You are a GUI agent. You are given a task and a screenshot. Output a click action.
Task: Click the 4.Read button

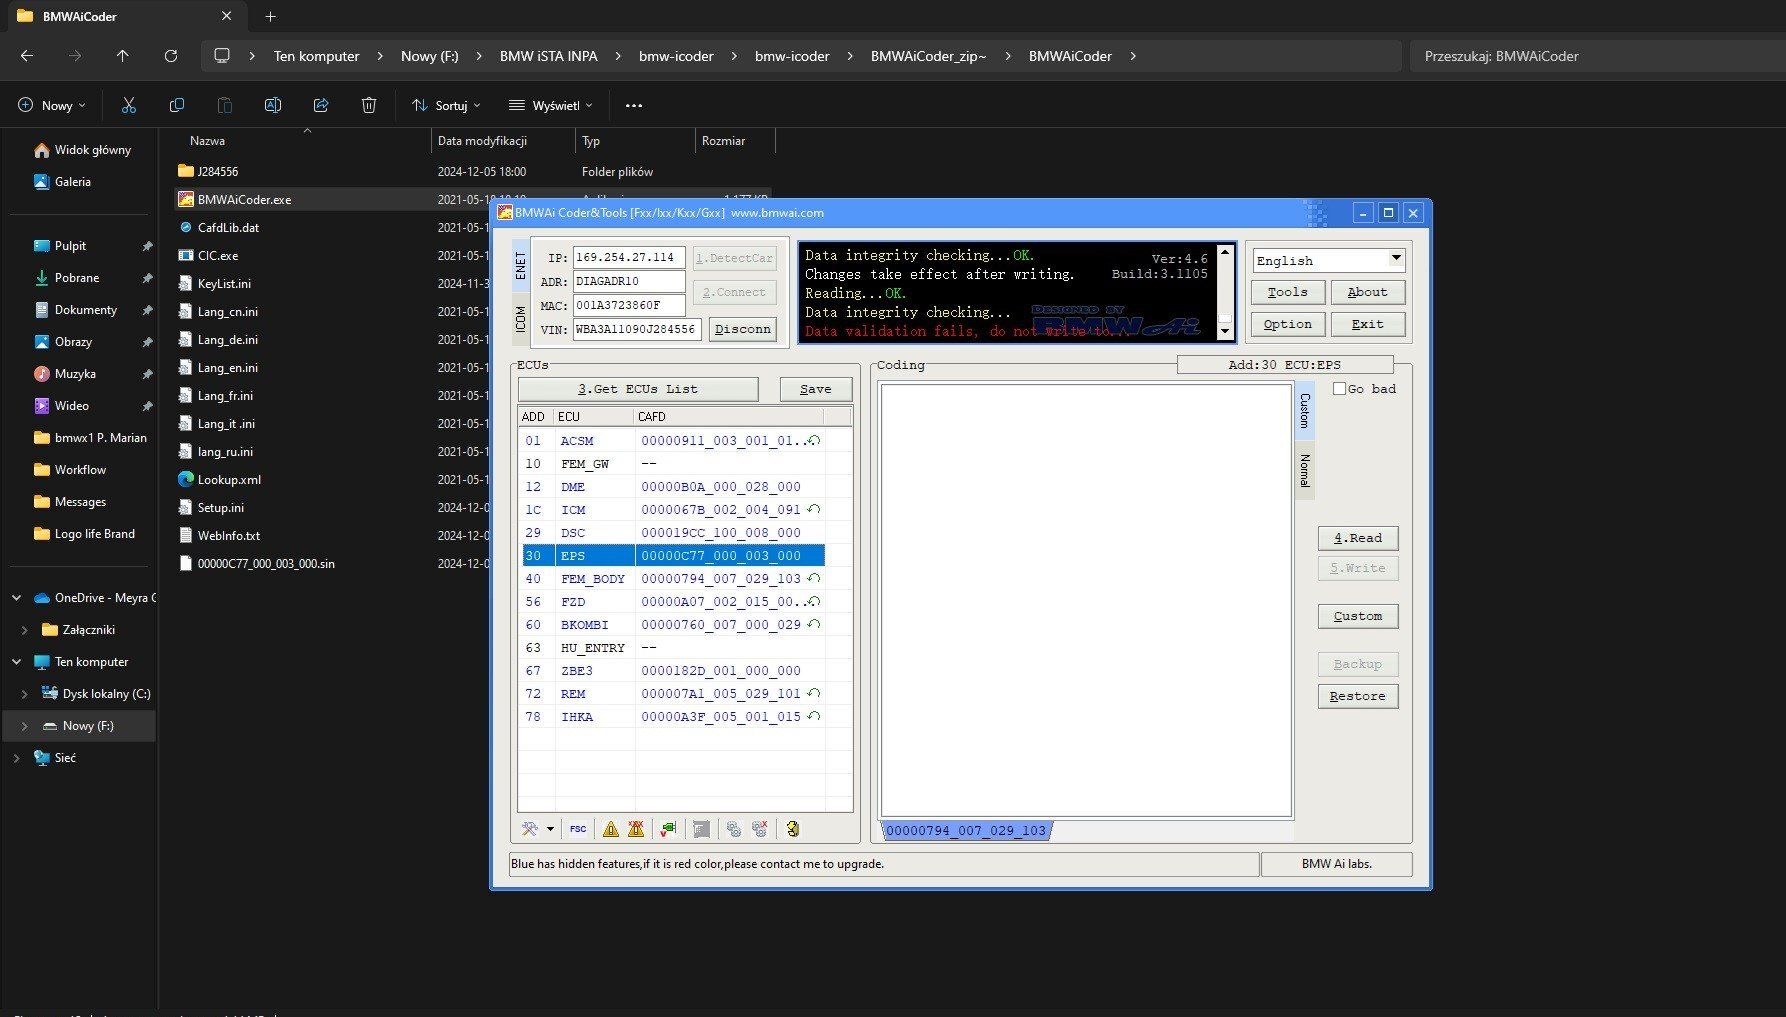[x=1358, y=538]
